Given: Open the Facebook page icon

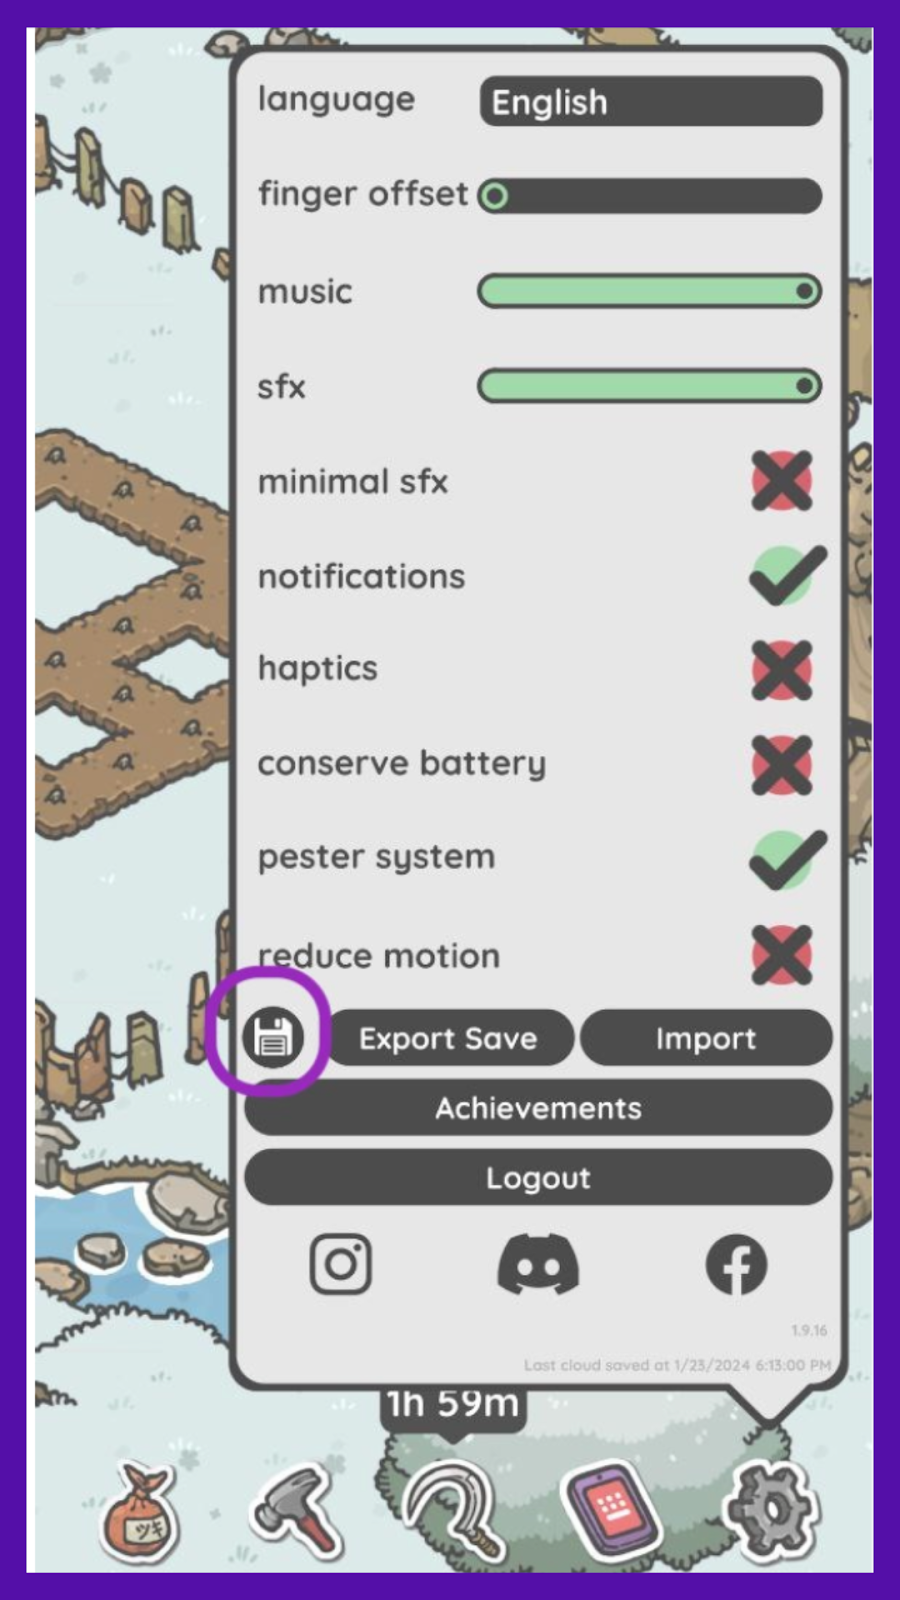Looking at the screenshot, I should 736,1264.
